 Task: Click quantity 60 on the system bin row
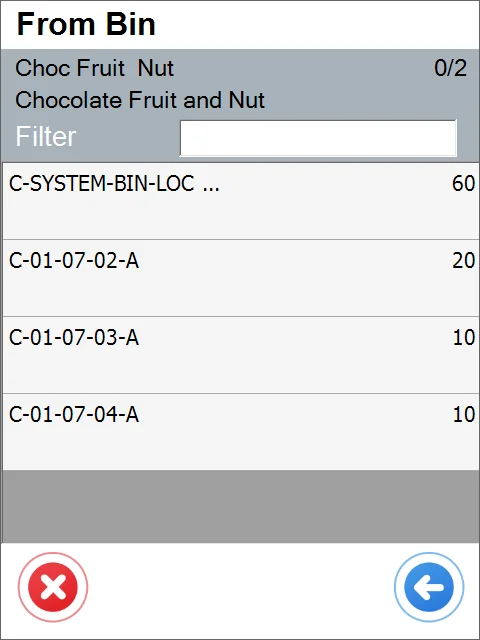pos(464,184)
